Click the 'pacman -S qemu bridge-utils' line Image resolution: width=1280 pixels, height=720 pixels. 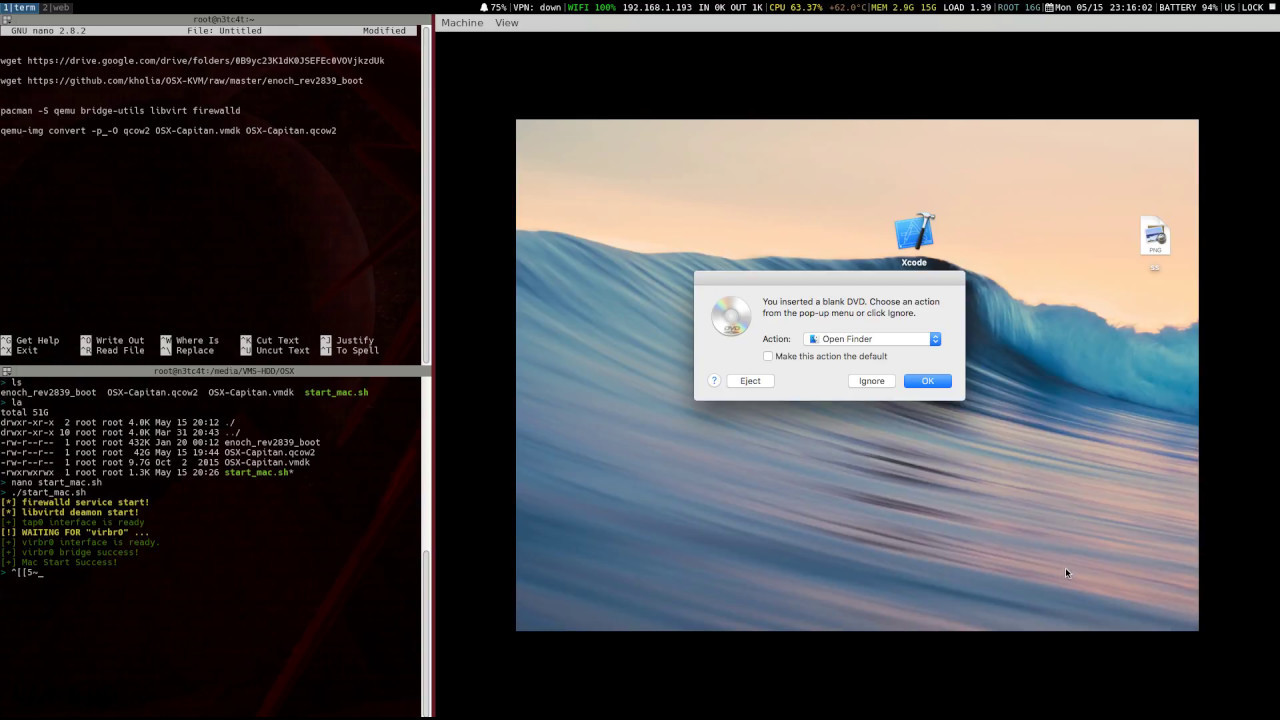120,111
